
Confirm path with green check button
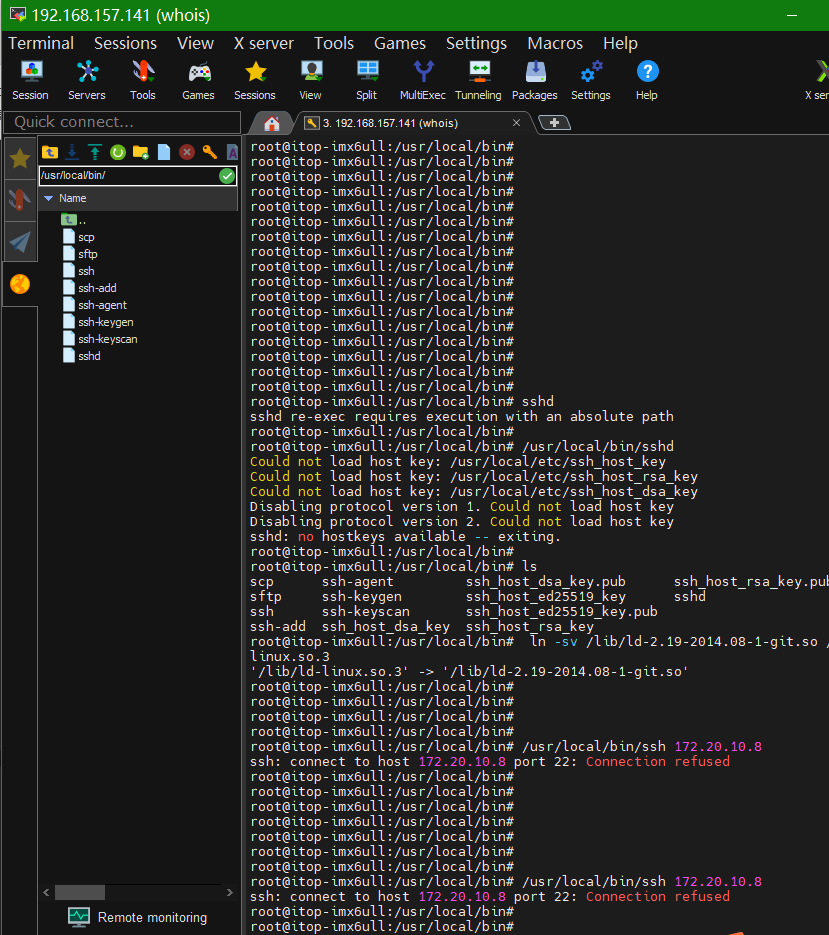pyautogui.click(x=227, y=176)
